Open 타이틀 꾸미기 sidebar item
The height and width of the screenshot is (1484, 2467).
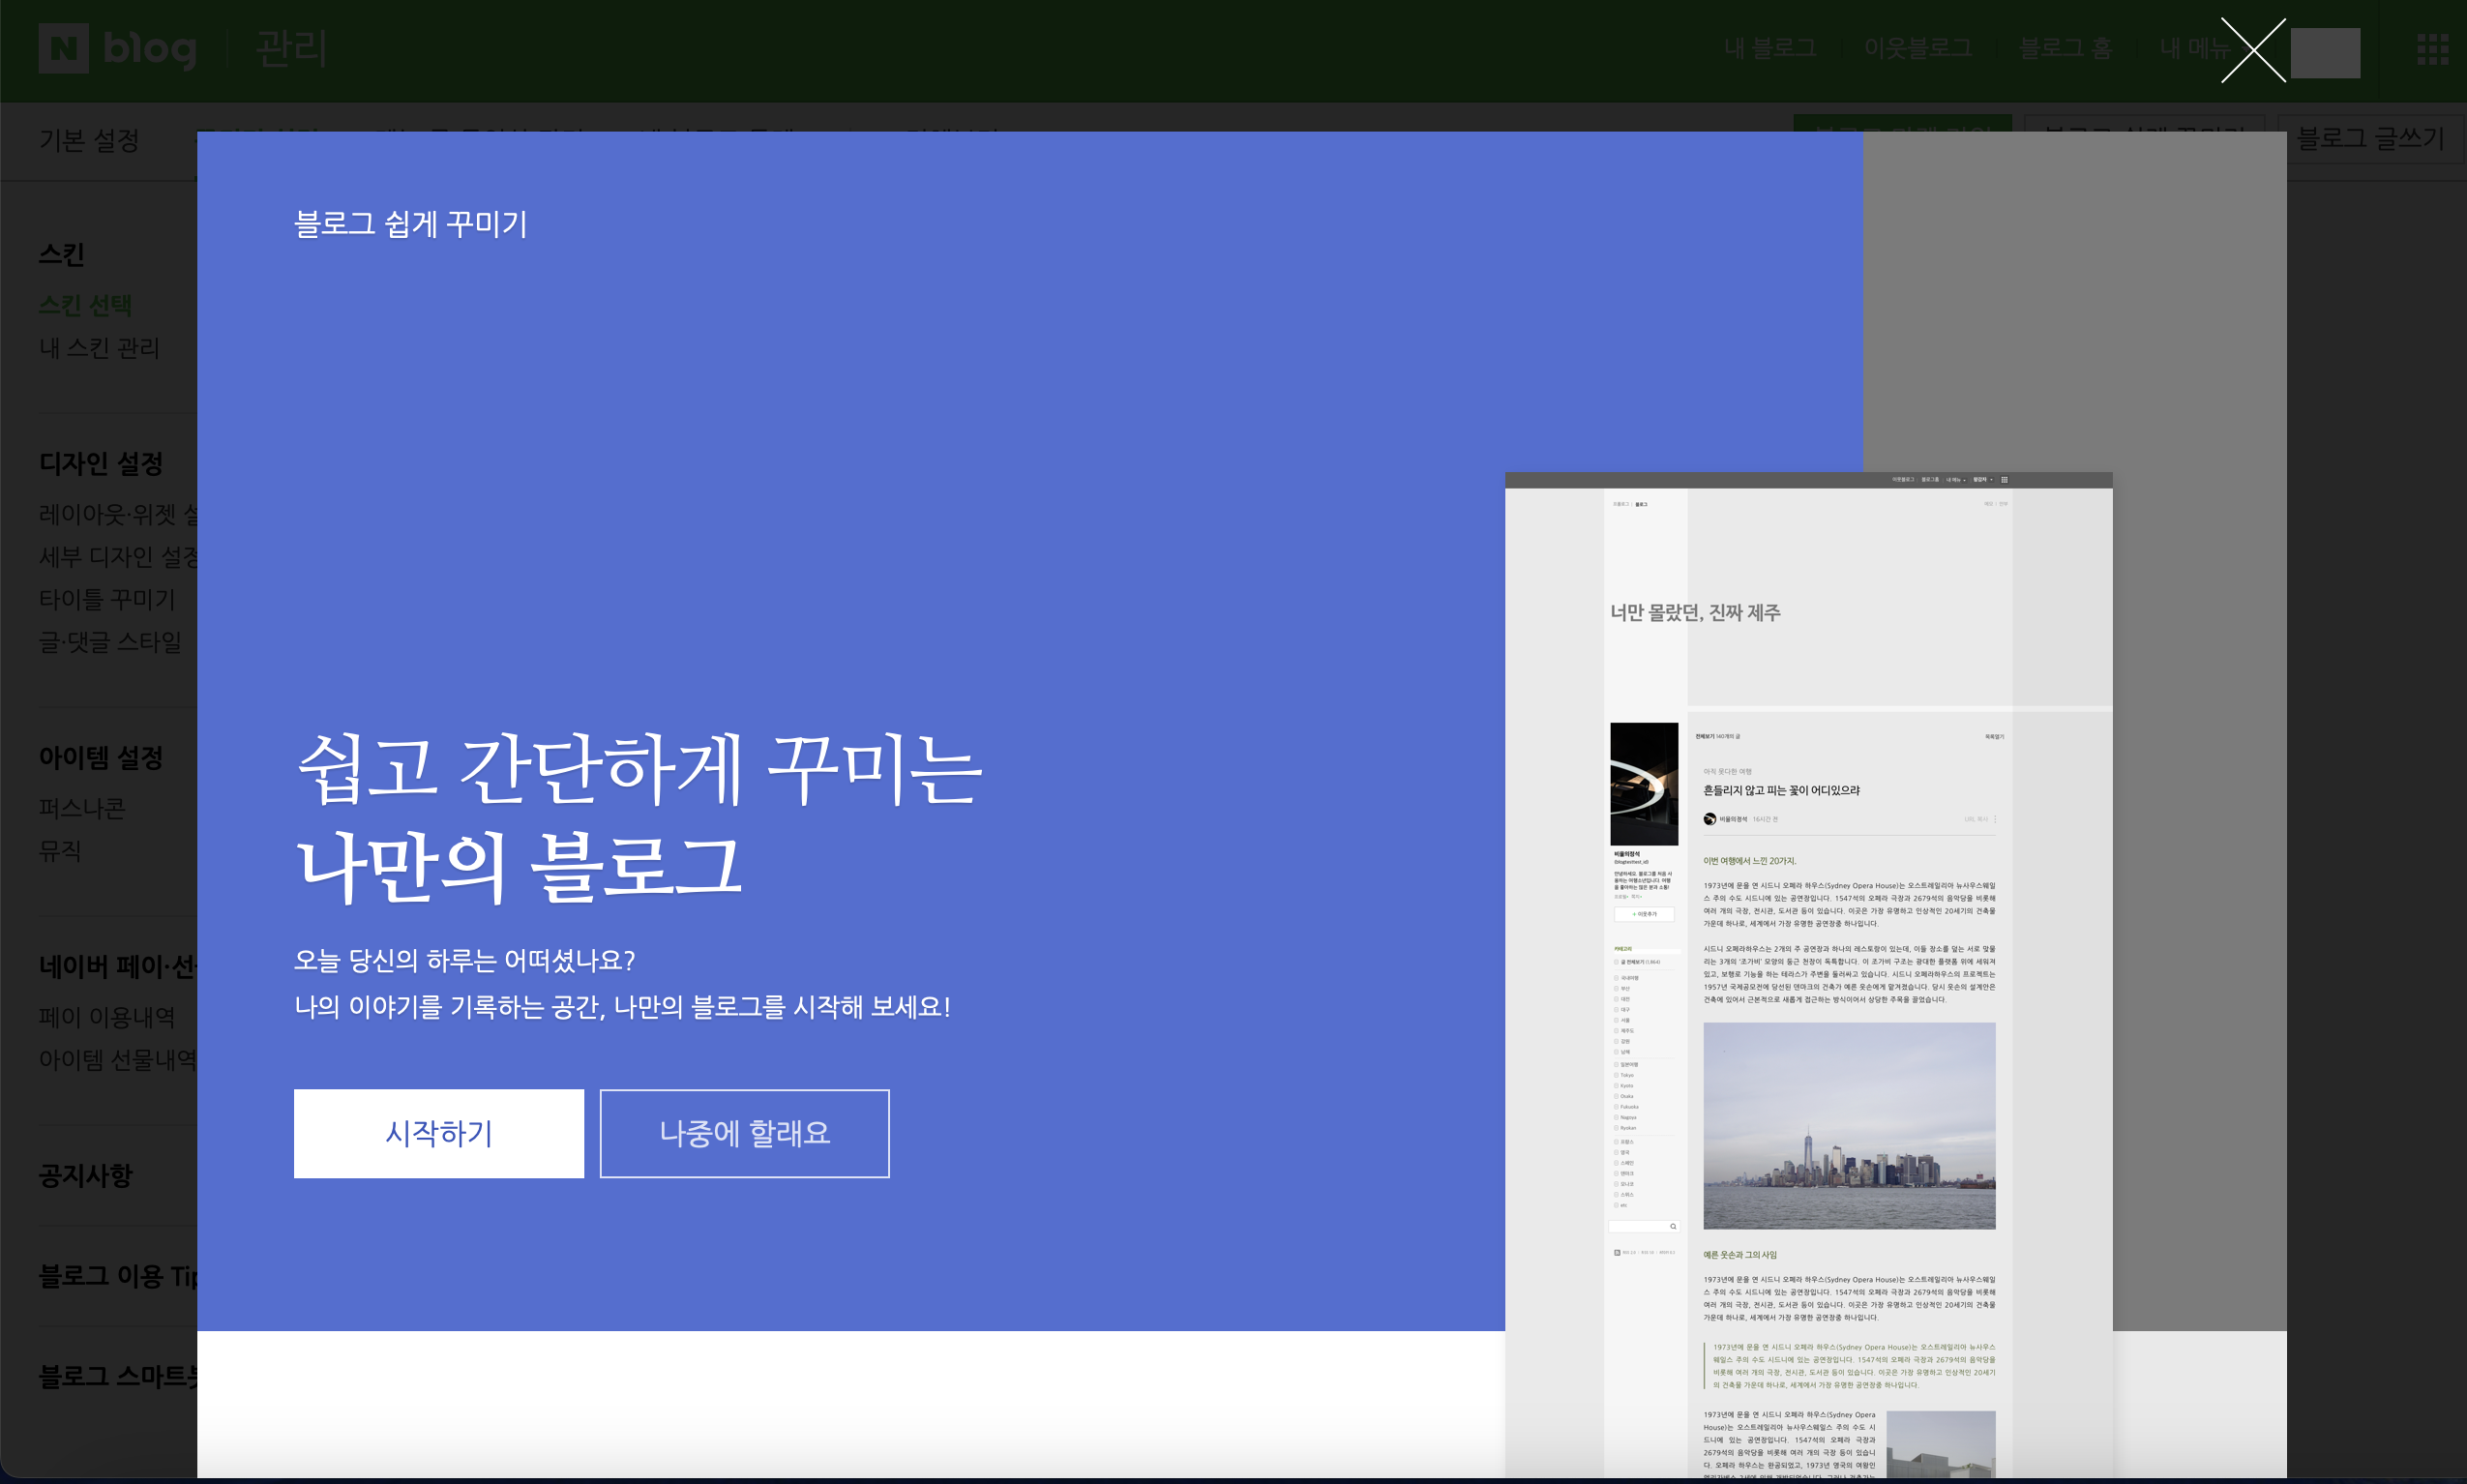107,599
